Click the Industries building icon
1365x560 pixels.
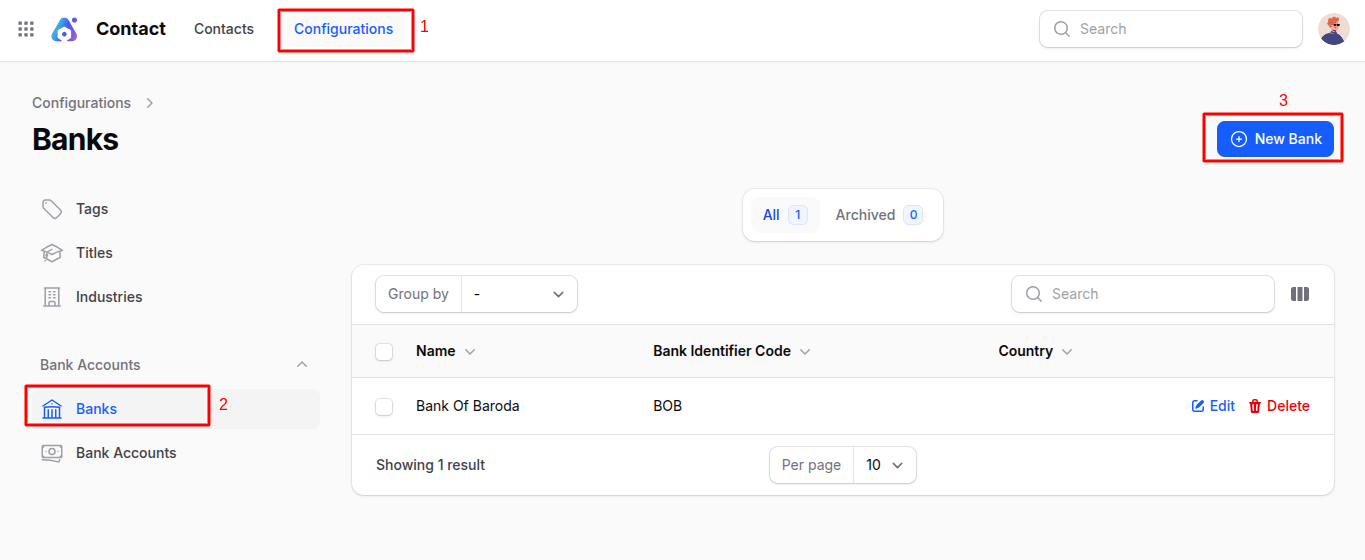pos(52,297)
